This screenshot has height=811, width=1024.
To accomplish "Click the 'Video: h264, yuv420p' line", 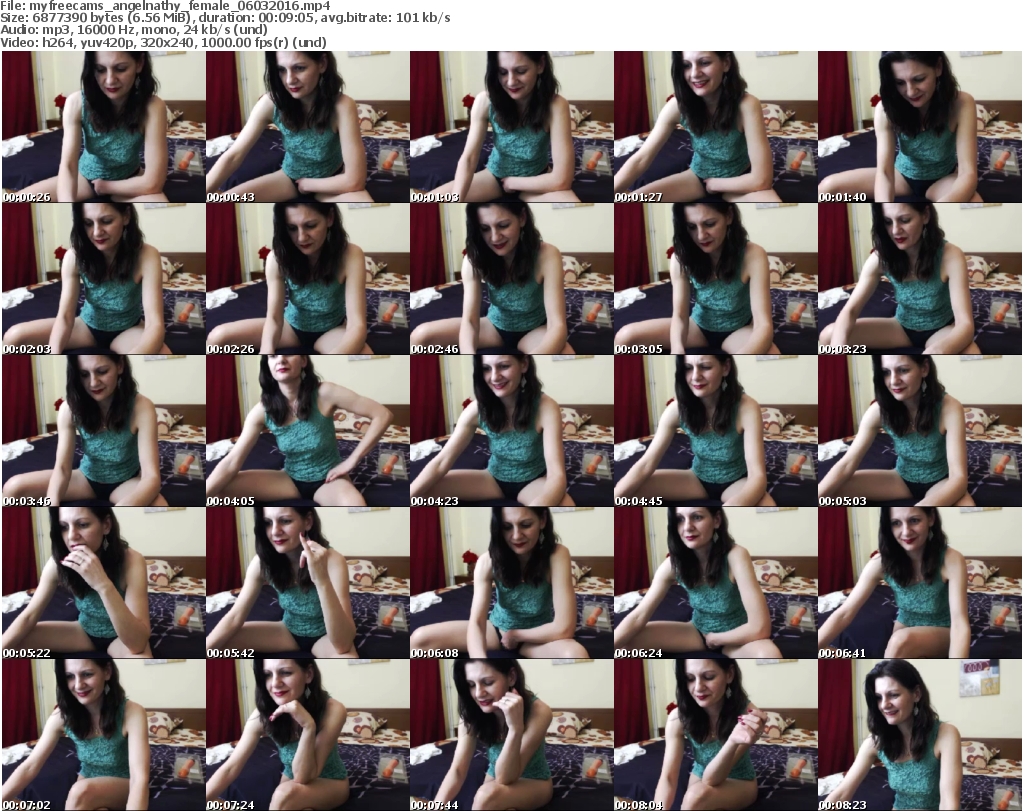I will coord(163,42).
